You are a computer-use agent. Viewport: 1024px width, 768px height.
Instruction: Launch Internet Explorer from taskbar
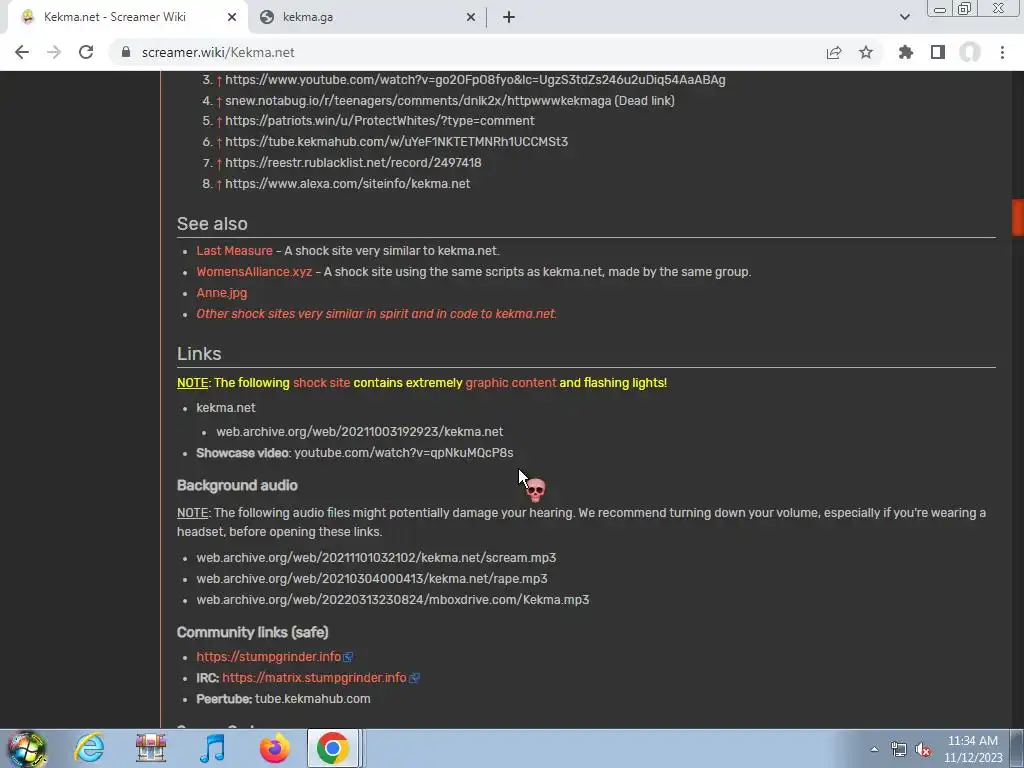[89, 748]
